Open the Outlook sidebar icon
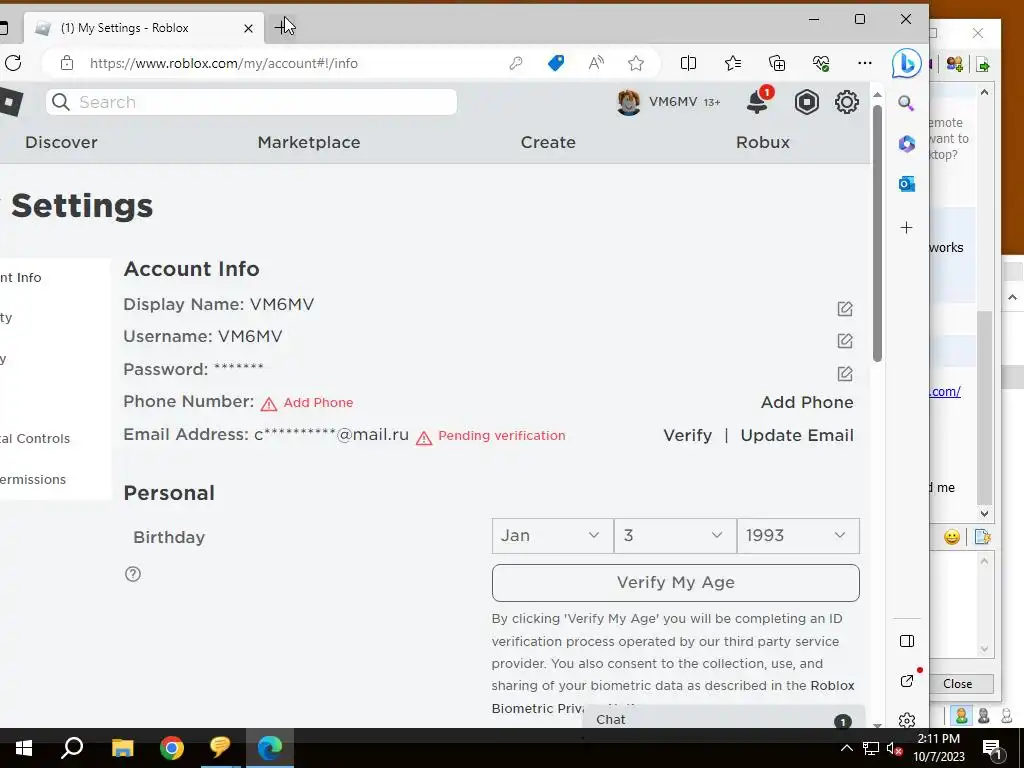This screenshot has height=768, width=1024. coord(906,184)
